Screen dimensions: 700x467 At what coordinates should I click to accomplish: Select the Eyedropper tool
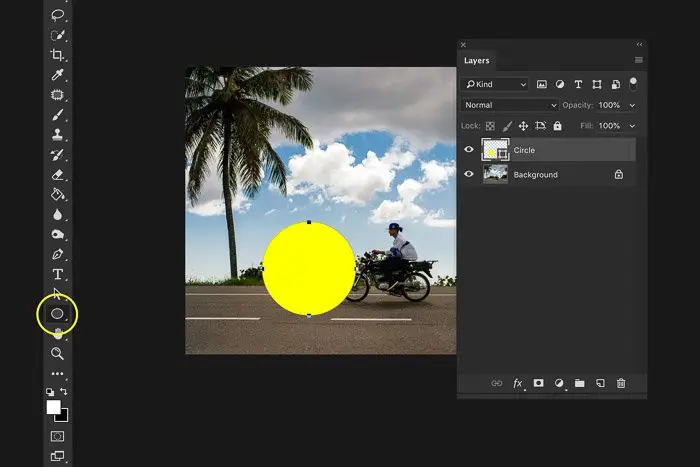57,75
